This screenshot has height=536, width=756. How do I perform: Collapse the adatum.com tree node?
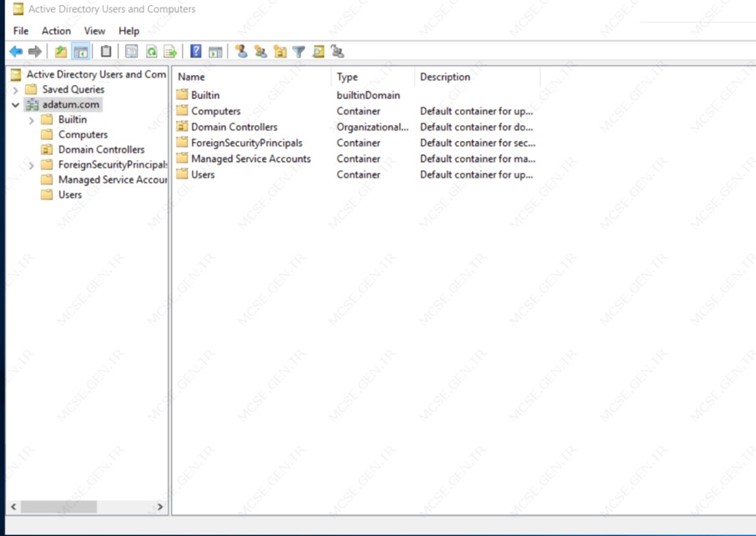15,105
